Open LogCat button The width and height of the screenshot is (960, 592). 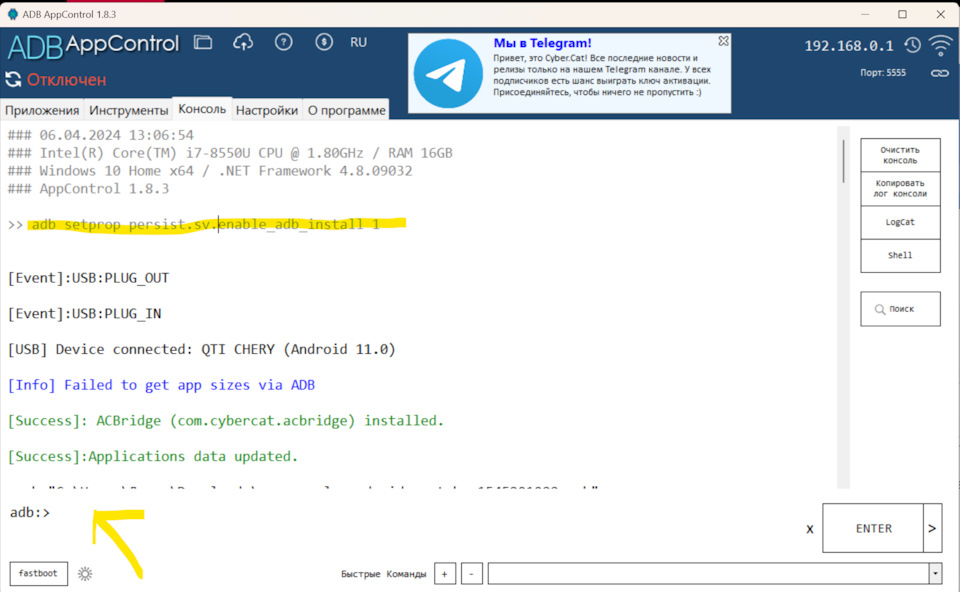click(x=900, y=222)
